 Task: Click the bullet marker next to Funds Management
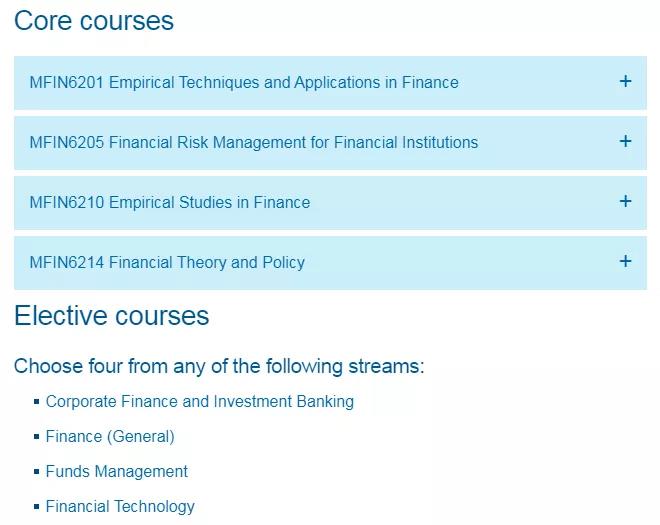37,472
